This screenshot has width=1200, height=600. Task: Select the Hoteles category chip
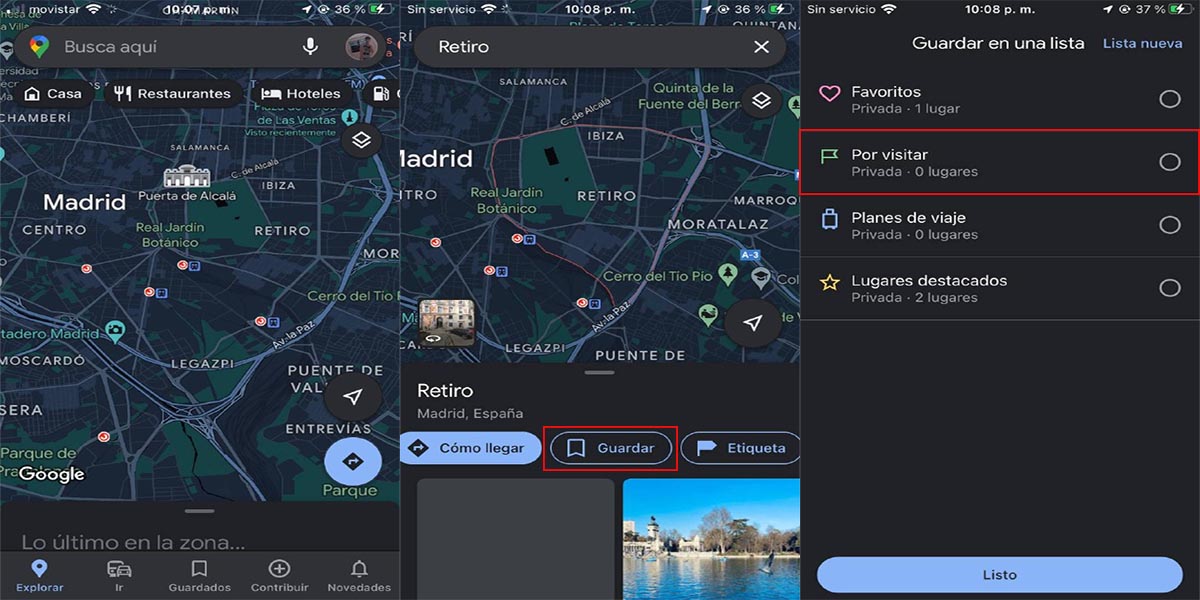coord(301,94)
